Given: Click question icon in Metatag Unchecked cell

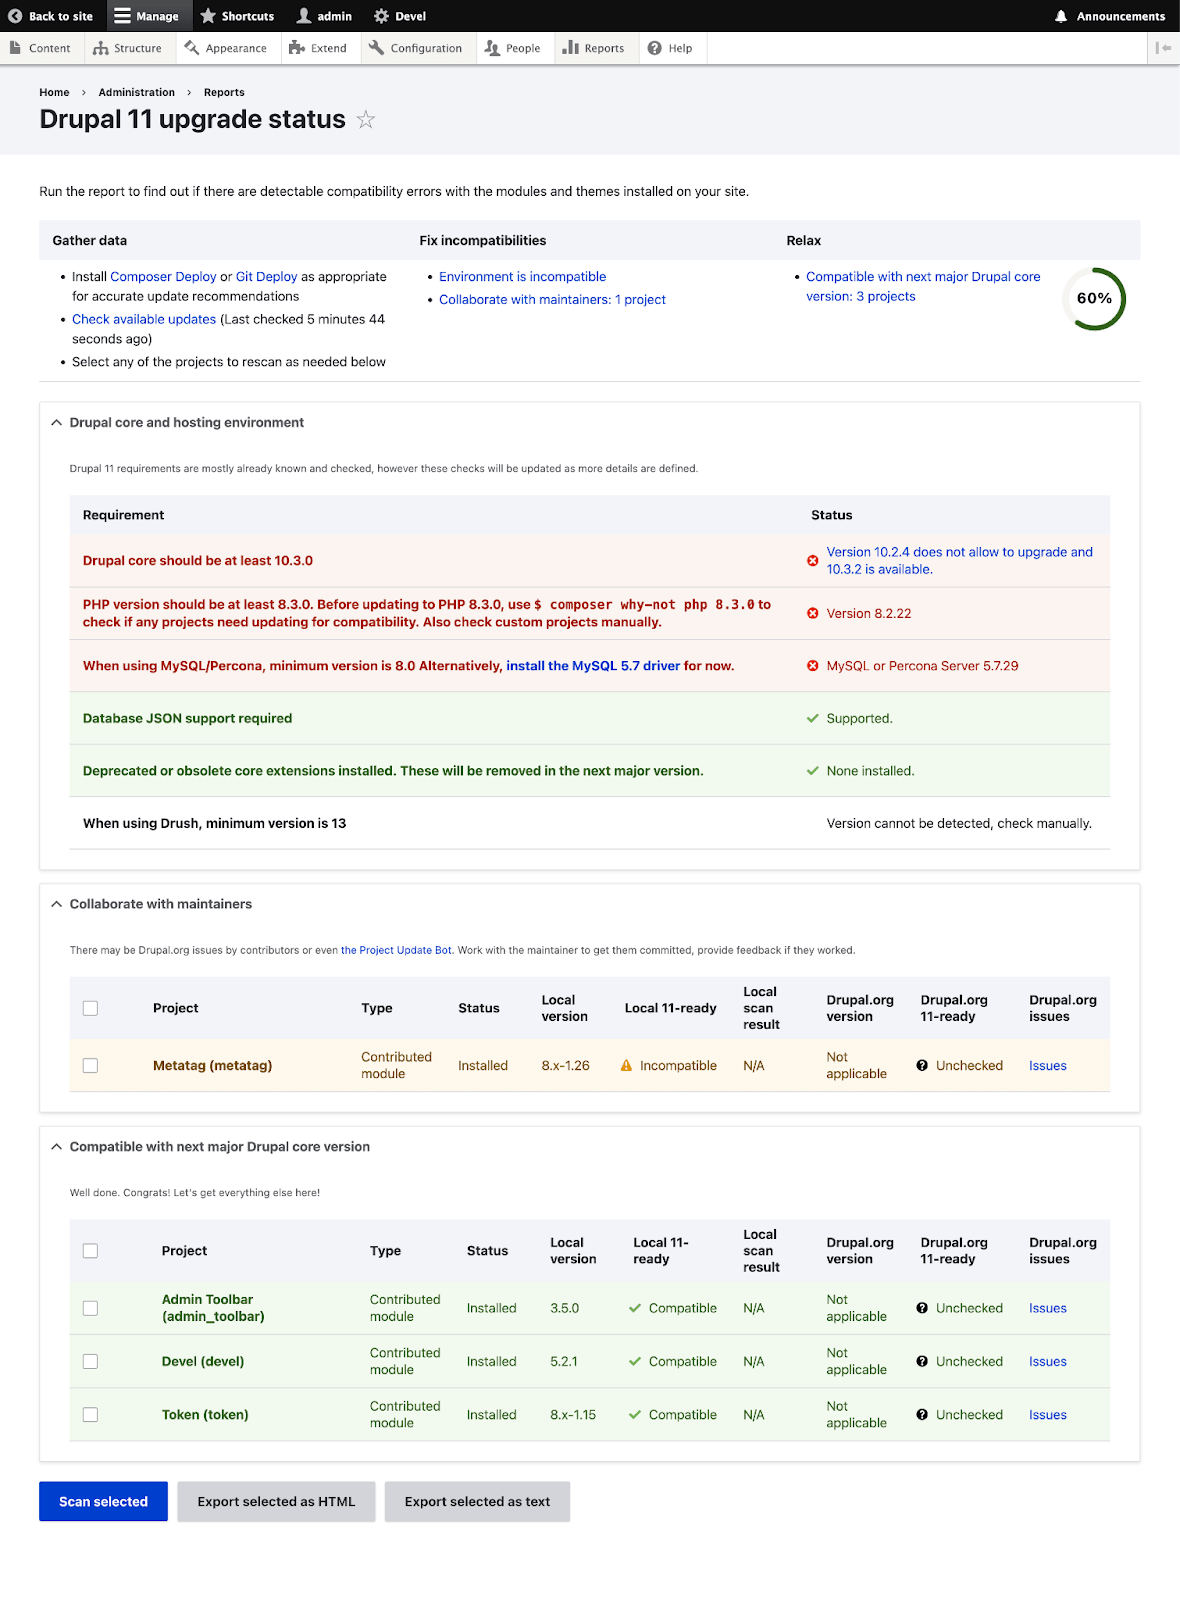Looking at the screenshot, I should (x=922, y=1066).
